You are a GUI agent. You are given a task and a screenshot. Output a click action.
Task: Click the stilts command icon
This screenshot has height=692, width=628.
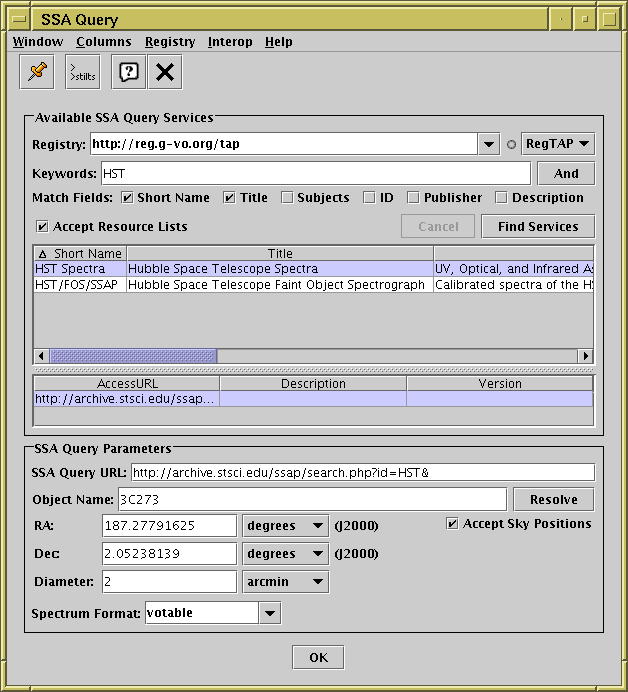point(83,72)
